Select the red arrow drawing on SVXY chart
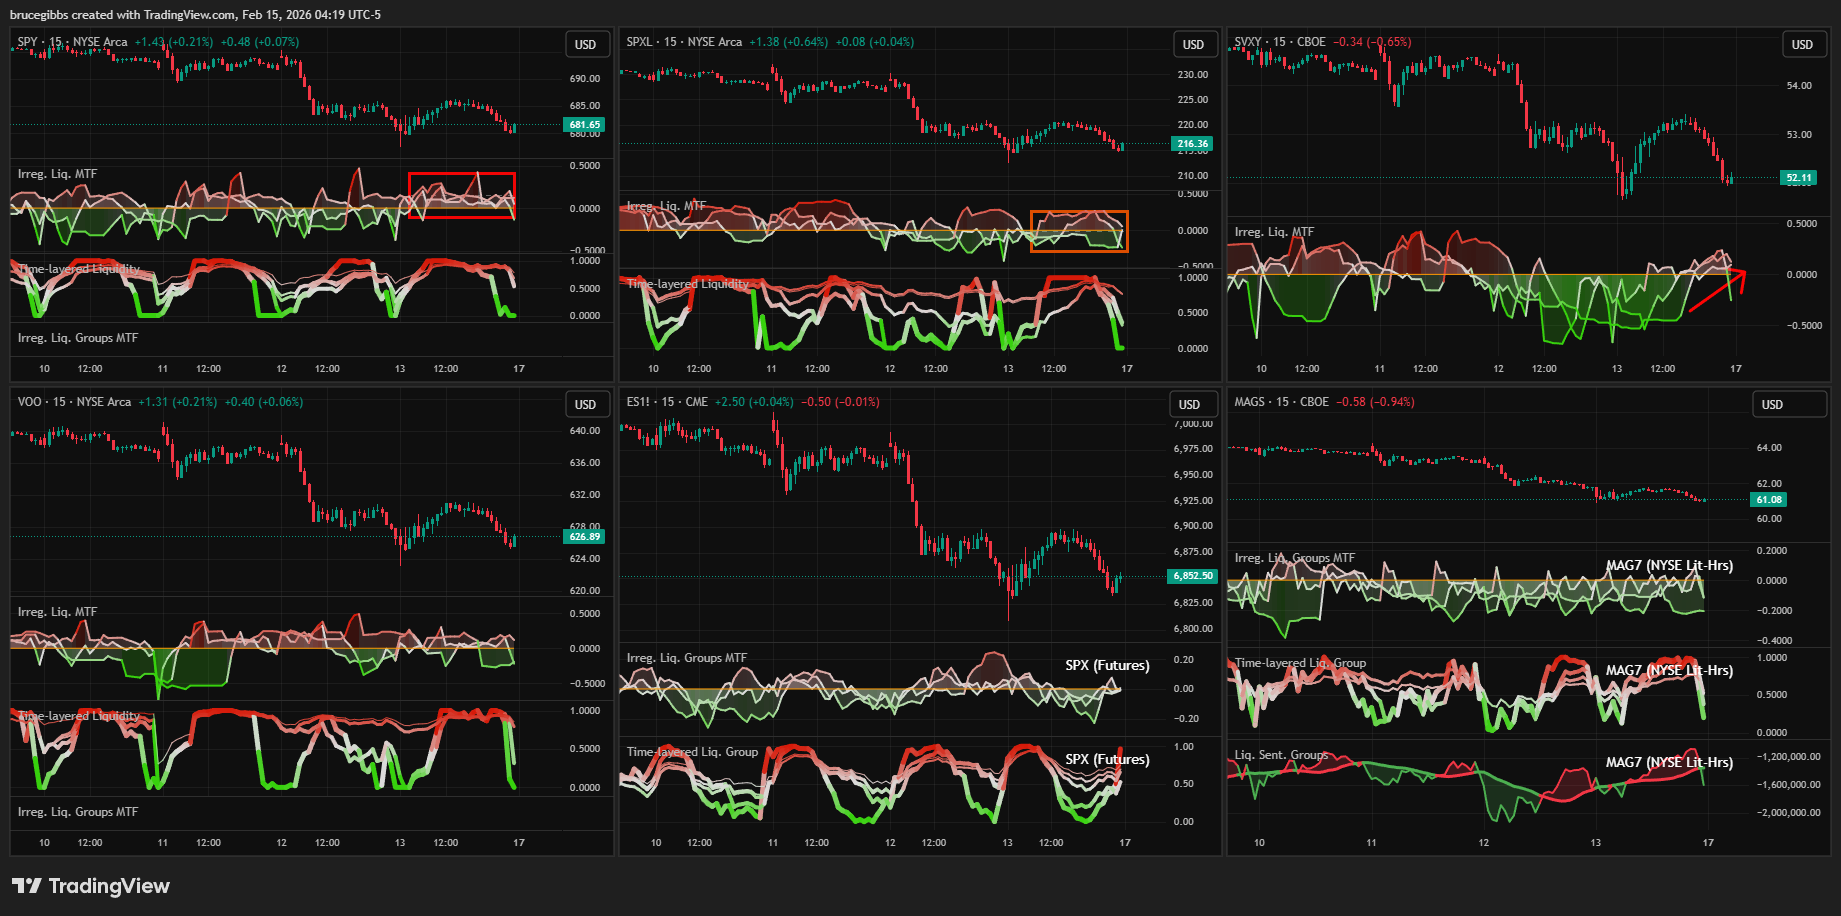Viewport: 1841px width, 916px height. (x=1716, y=291)
